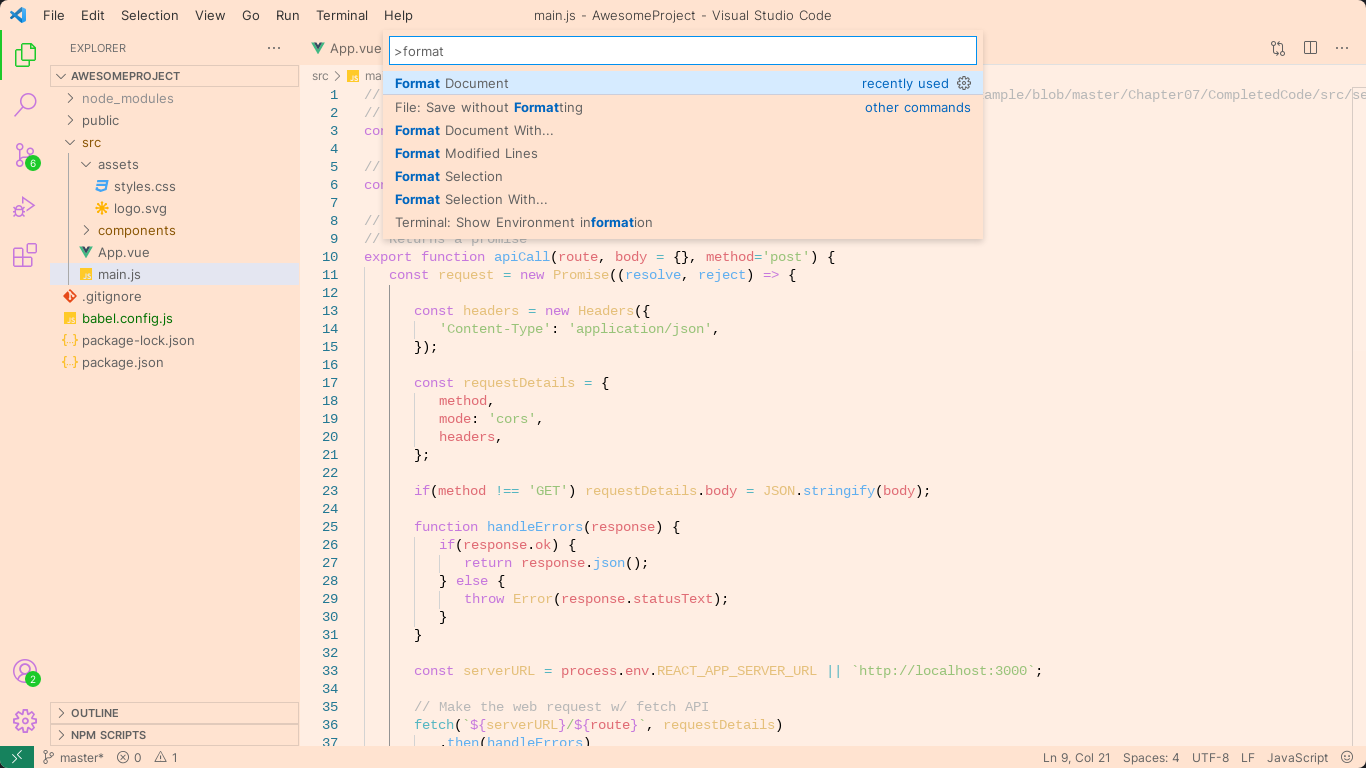Viewport: 1366px width, 768px height.
Task: Run Format Document command
Action: tap(683, 83)
